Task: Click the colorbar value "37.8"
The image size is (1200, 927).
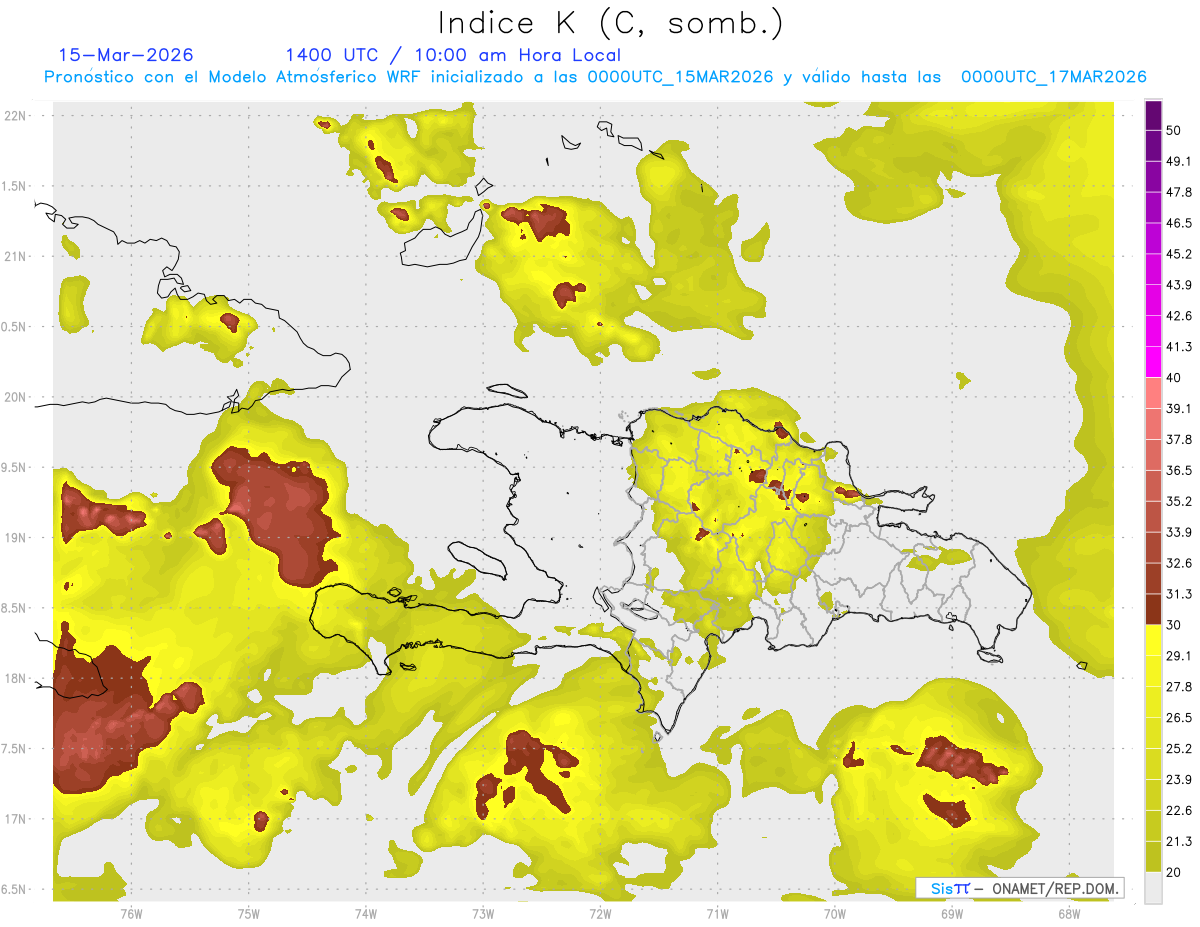Action: pos(1179,439)
